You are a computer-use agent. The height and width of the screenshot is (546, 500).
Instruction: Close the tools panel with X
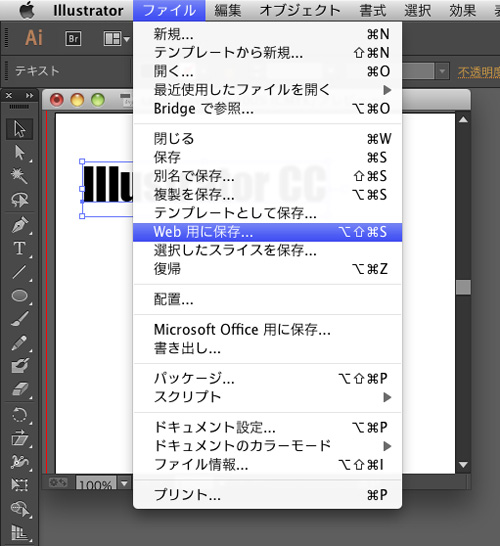[x=9, y=95]
